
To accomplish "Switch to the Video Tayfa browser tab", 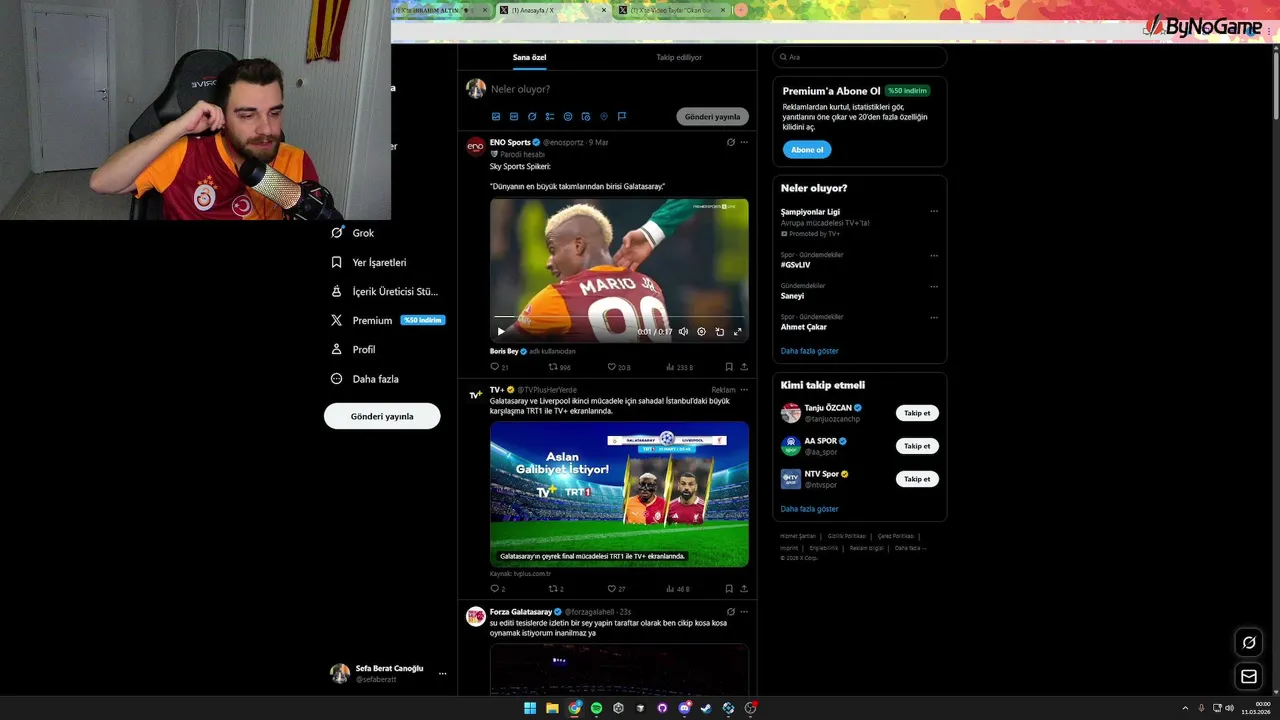I will pos(670,10).
